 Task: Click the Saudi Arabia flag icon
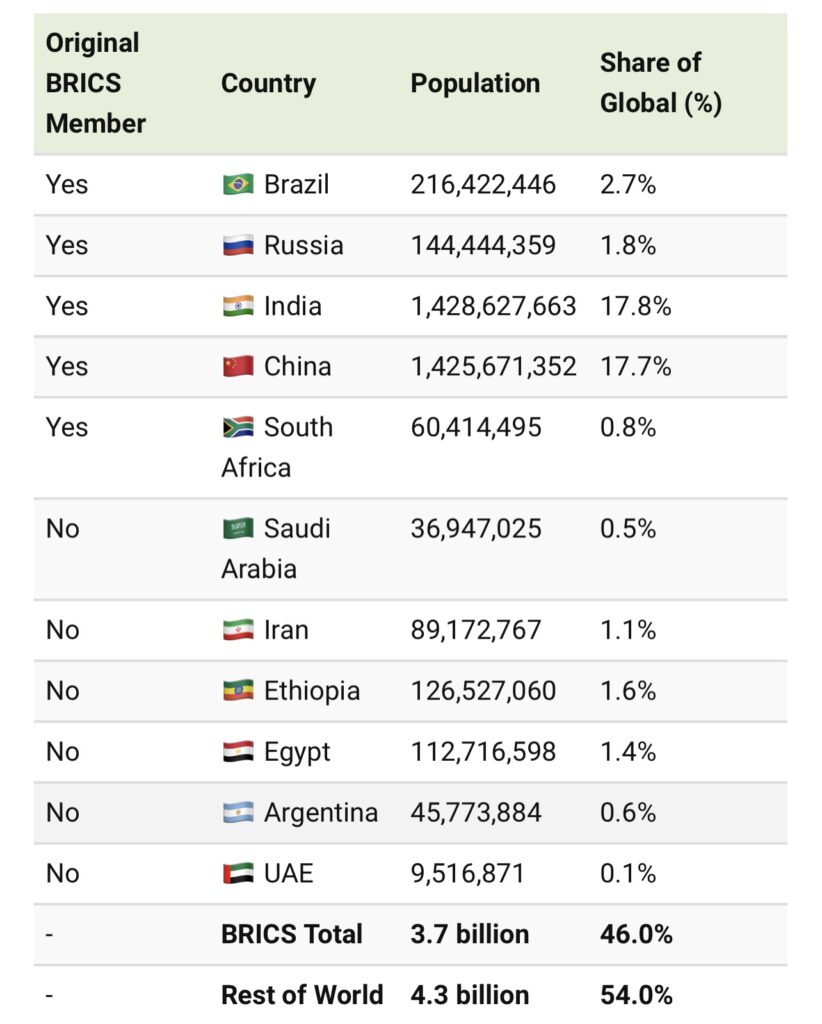(238, 528)
